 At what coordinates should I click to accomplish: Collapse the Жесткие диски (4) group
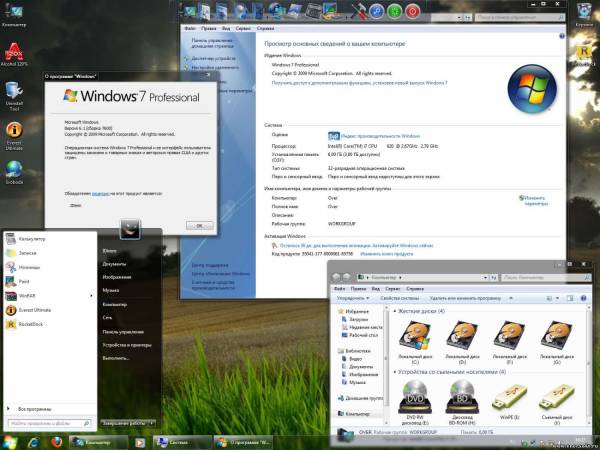[x=395, y=311]
